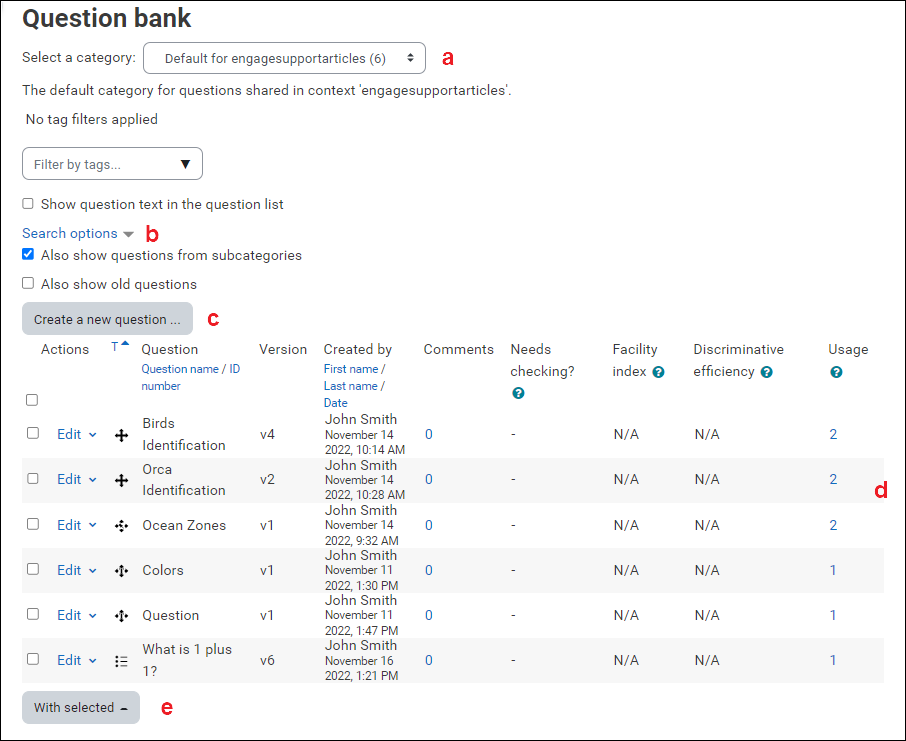Open Filter by tags dropdown
Screen dimensions: 906x741
(x=112, y=164)
